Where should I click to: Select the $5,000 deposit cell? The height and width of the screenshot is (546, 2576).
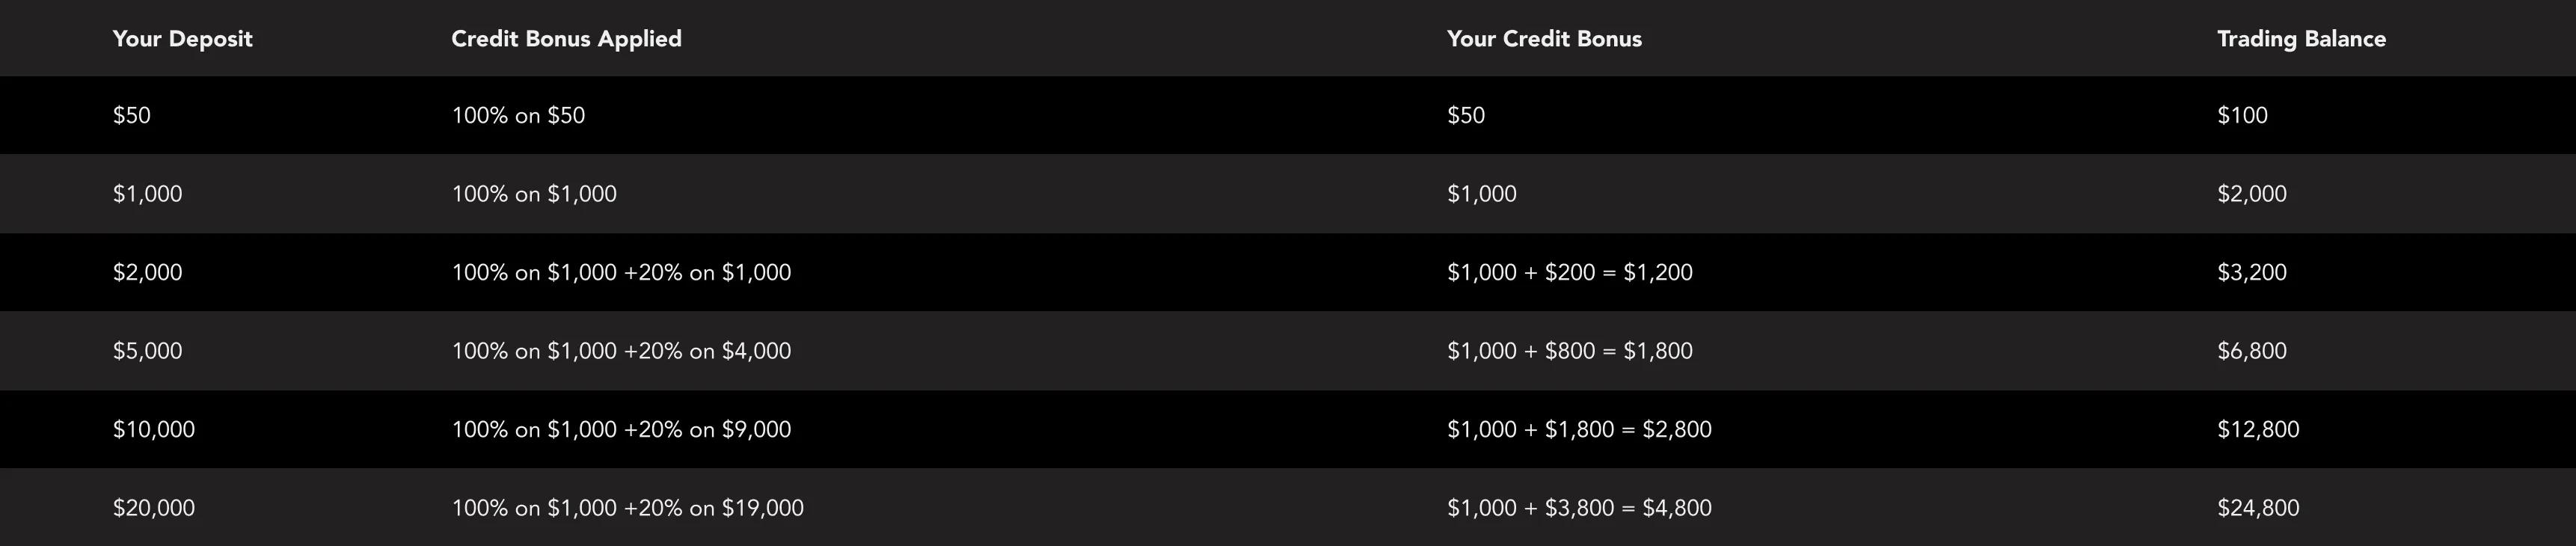coord(147,351)
